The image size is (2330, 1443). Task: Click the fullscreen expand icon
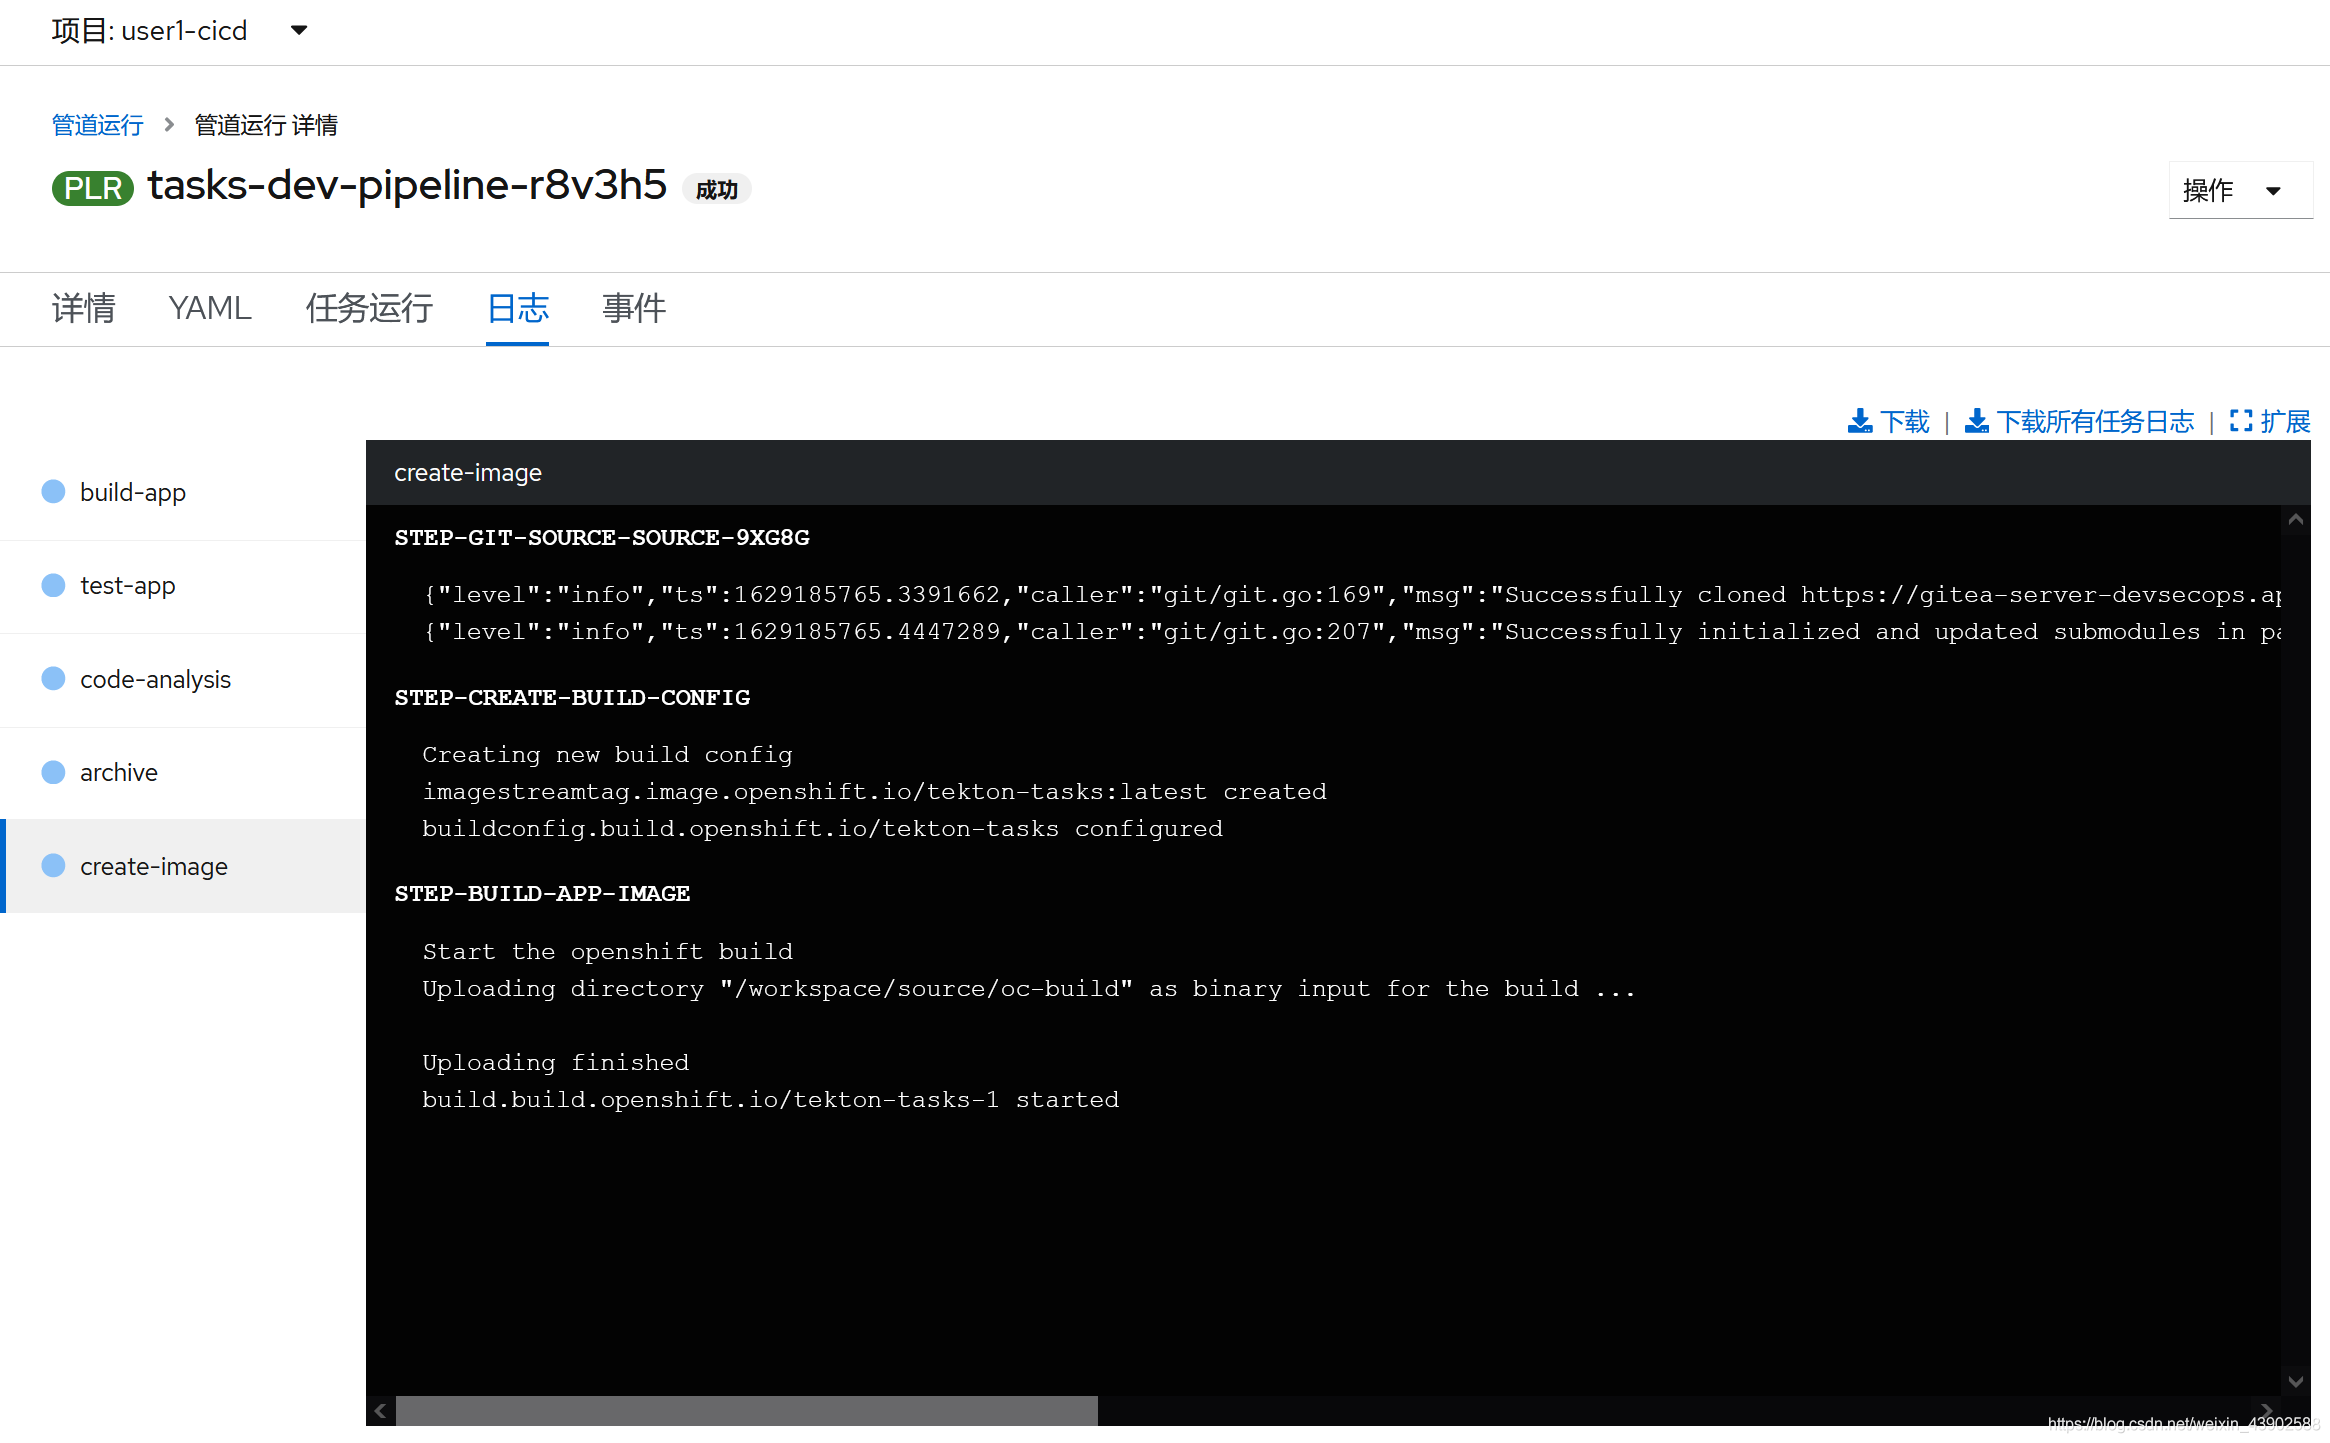[2241, 422]
